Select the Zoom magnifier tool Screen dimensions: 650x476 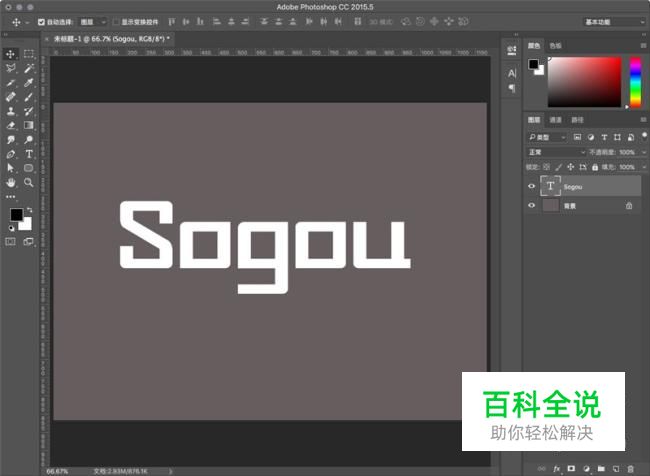[29, 183]
